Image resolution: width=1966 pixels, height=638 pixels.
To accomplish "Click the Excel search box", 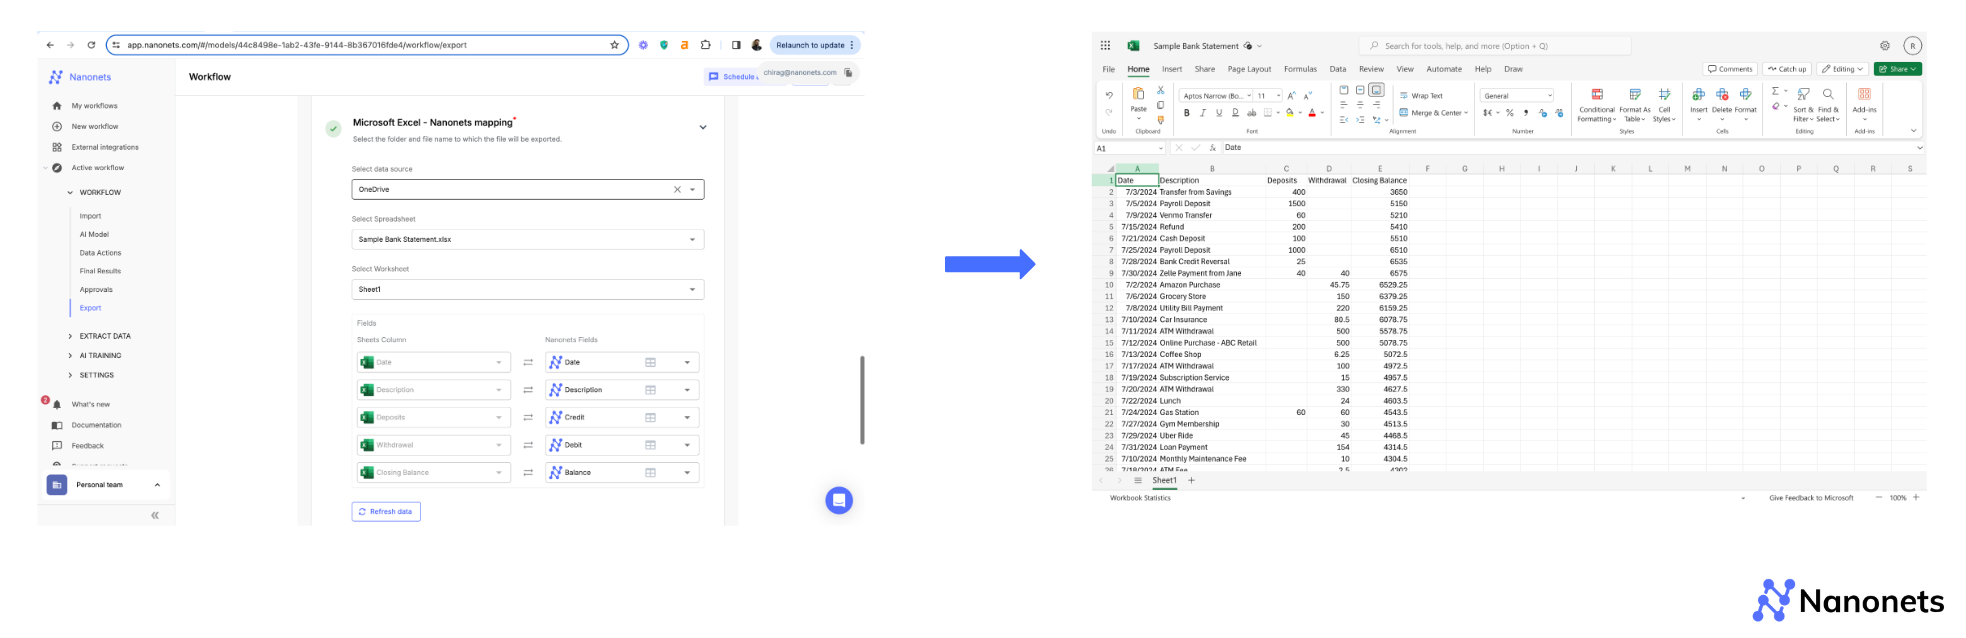I will pos(1495,46).
